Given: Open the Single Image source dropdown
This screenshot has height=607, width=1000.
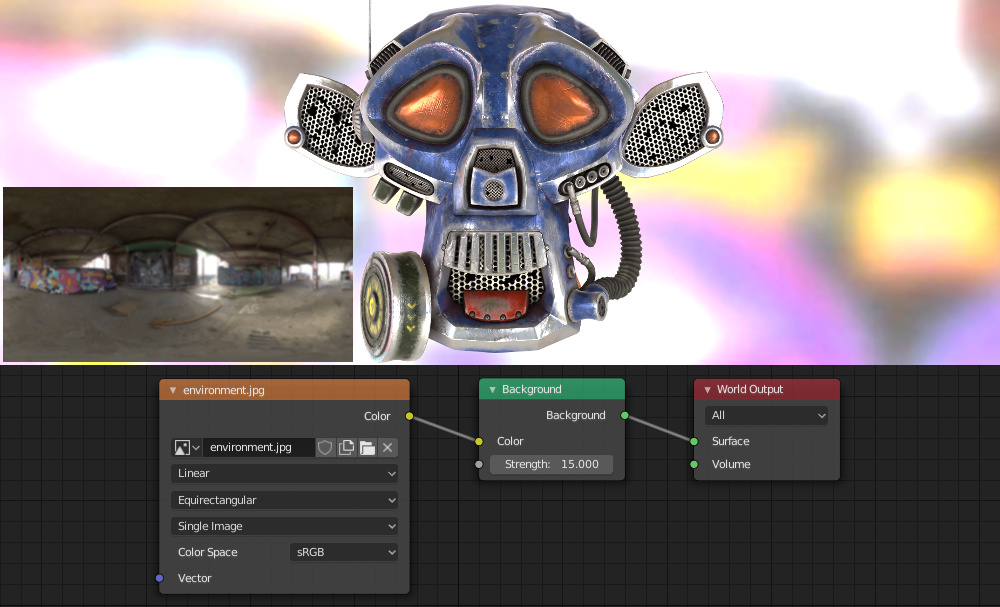Looking at the screenshot, I should (x=284, y=526).
